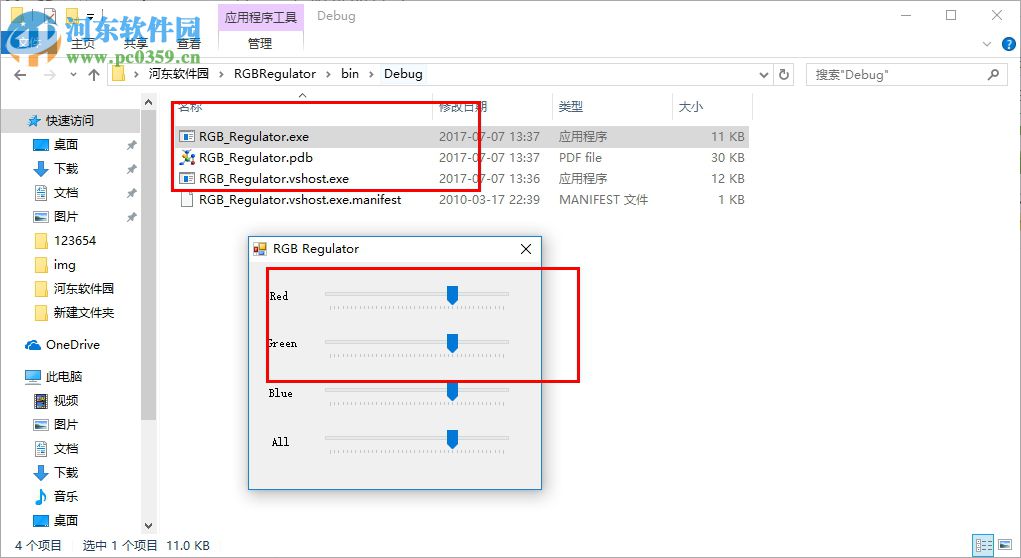Maximize the Explorer window

tap(951, 16)
